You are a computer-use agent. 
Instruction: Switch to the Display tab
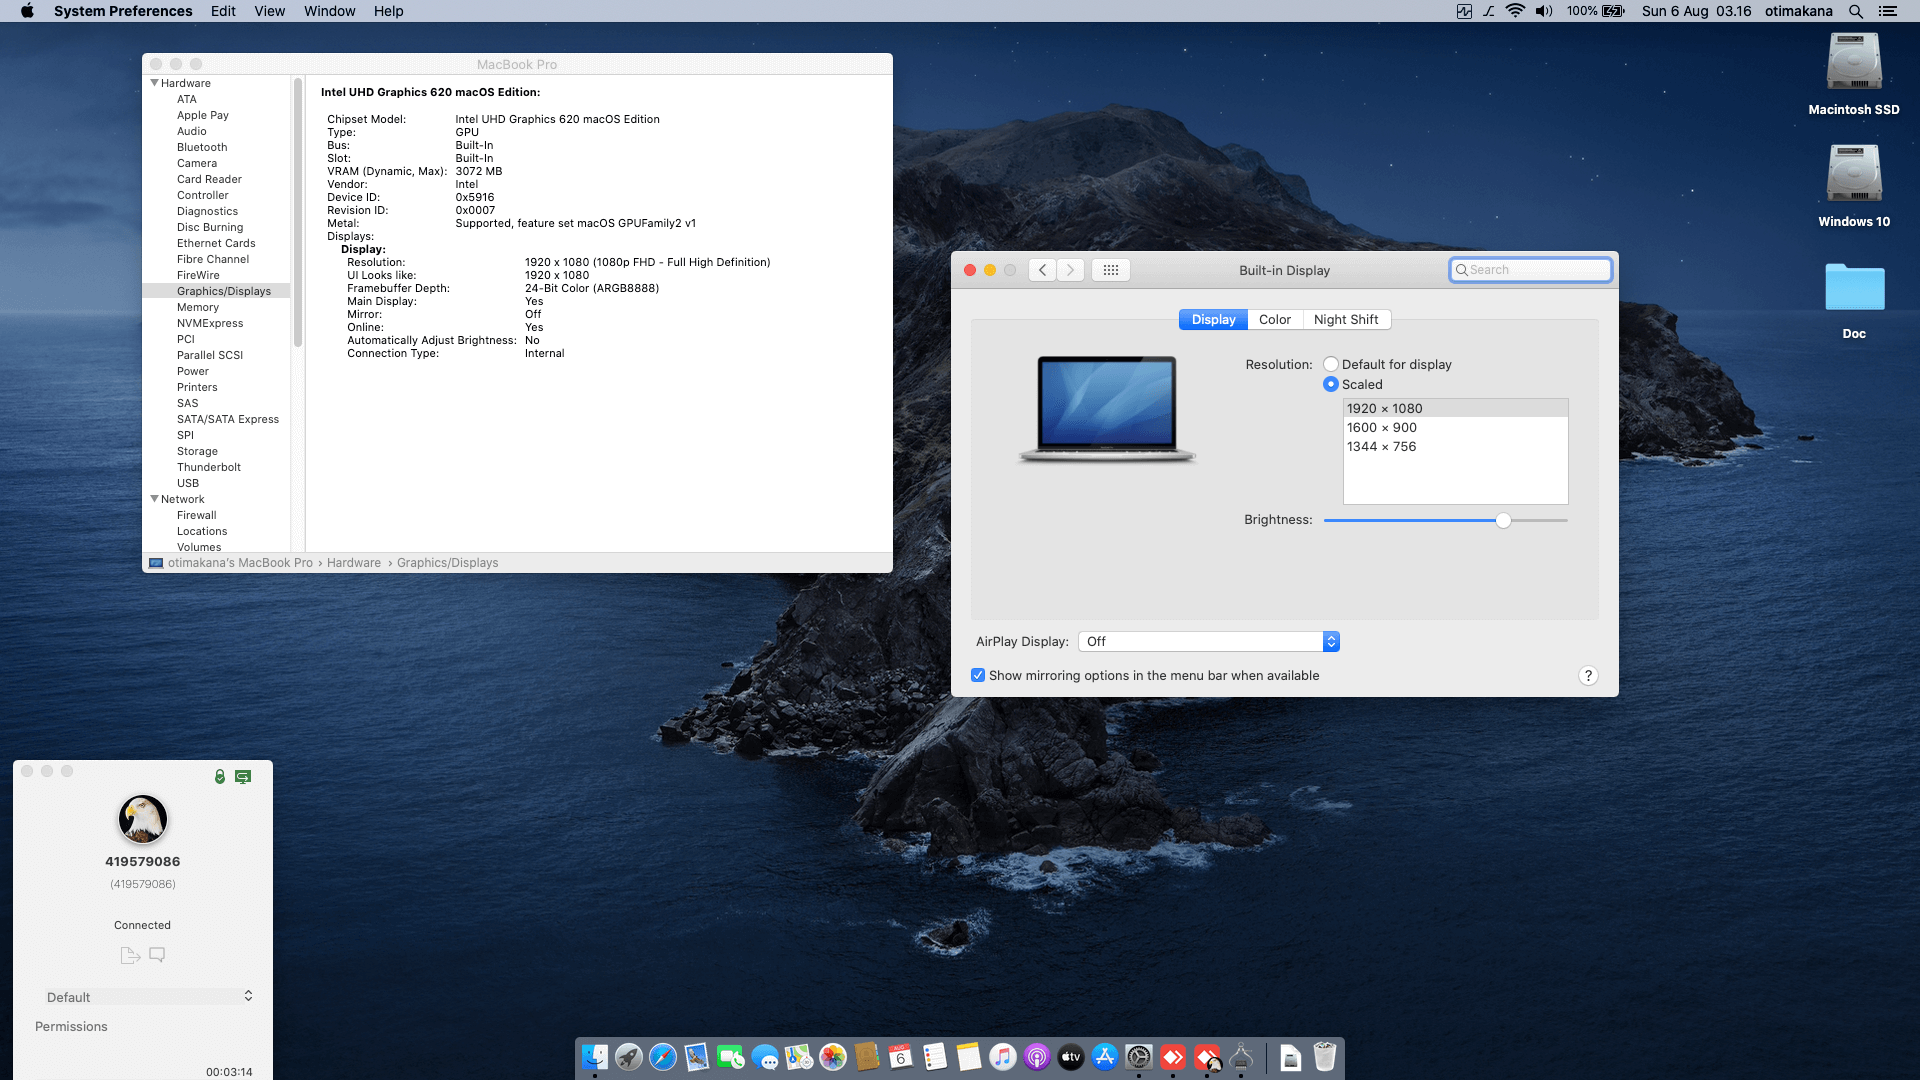pos(1213,320)
